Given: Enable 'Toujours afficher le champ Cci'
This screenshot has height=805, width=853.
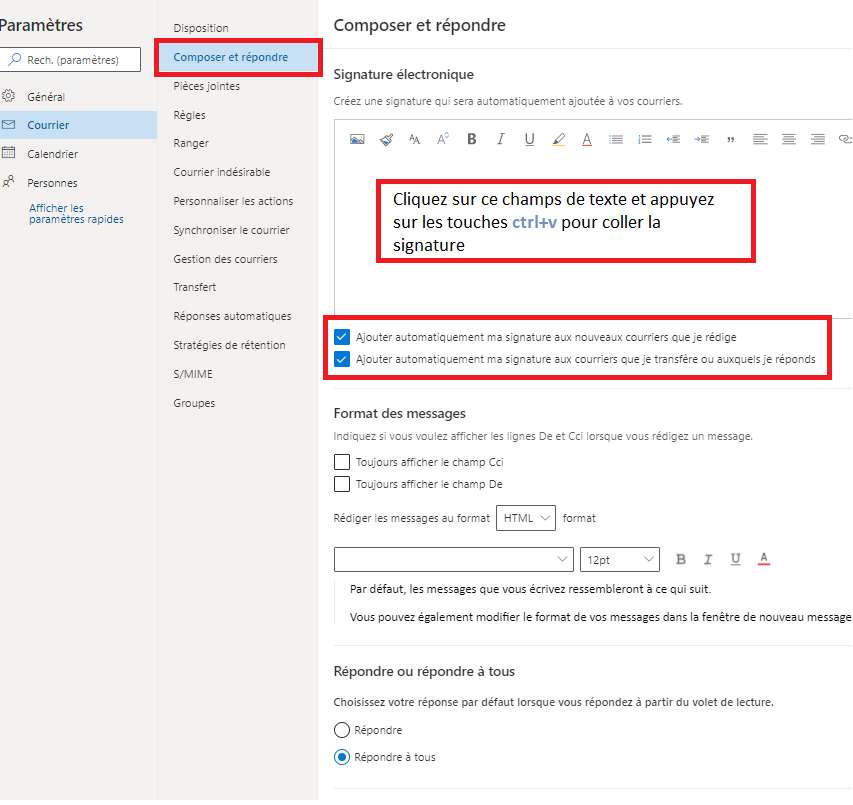Looking at the screenshot, I should [343, 462].
